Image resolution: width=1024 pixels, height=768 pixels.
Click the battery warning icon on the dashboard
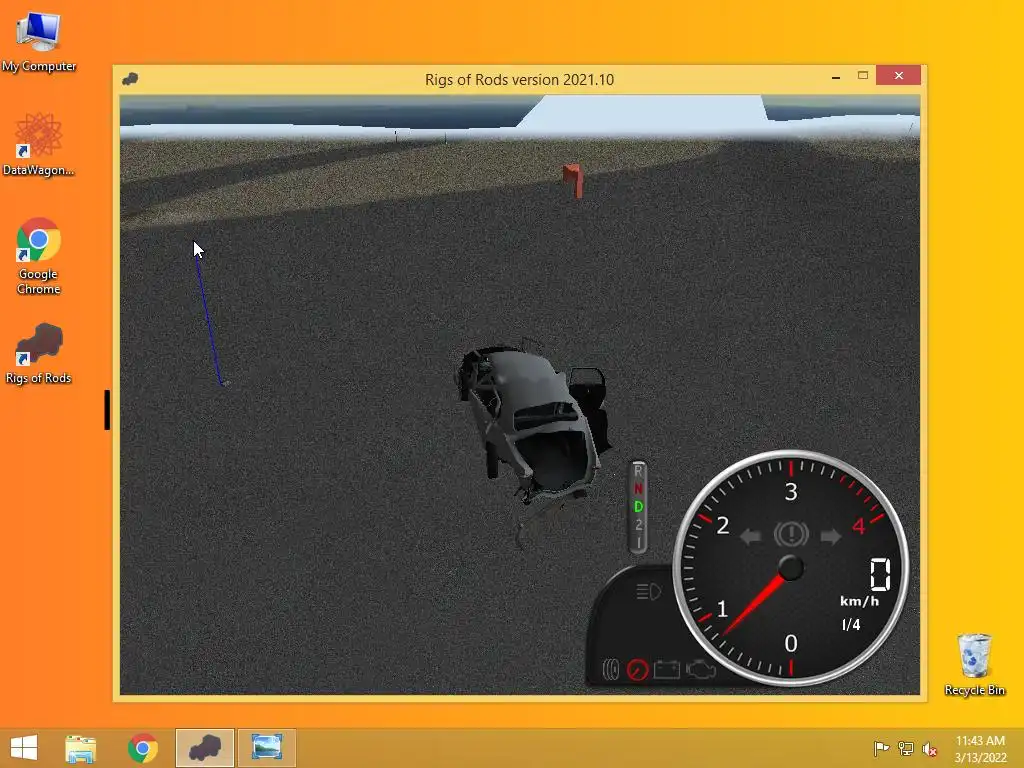click(x=667, y=670)
